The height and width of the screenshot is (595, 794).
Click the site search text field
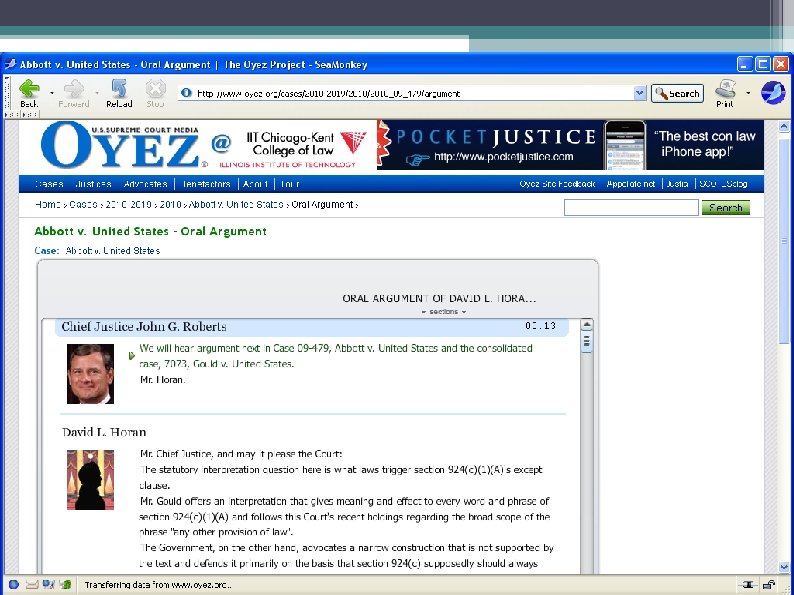(x=631, y=207)
